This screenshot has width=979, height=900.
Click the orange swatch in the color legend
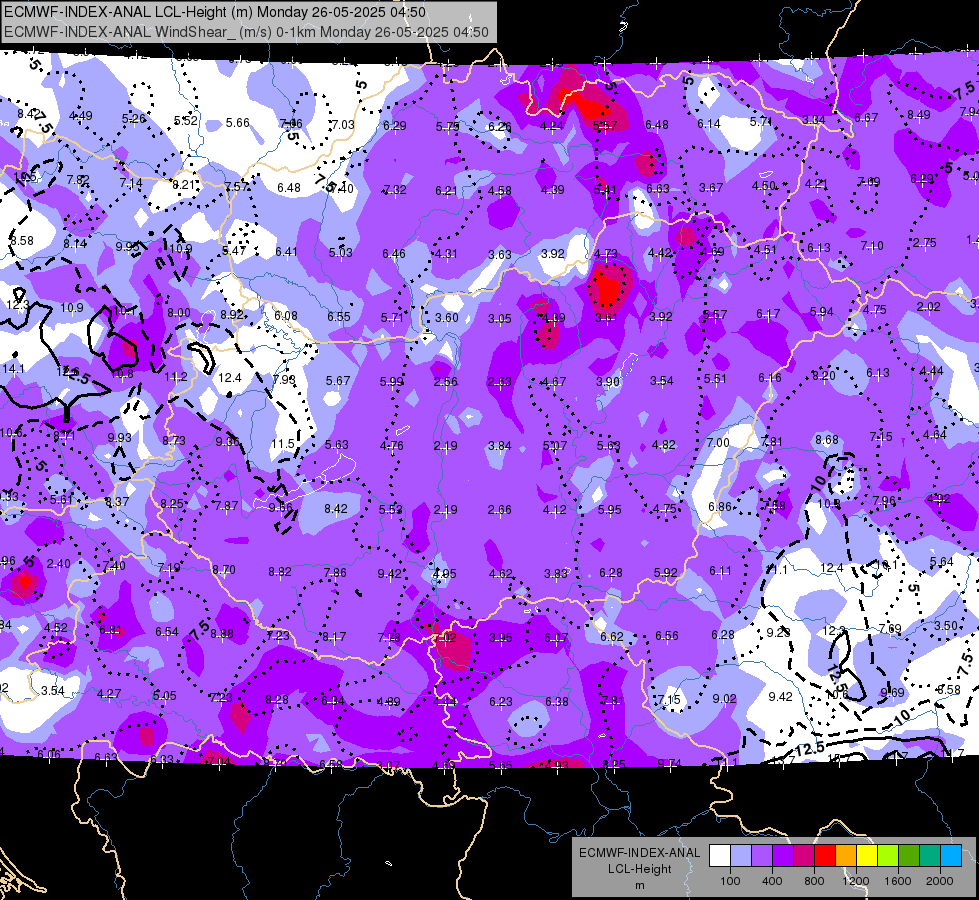point(846,855)
